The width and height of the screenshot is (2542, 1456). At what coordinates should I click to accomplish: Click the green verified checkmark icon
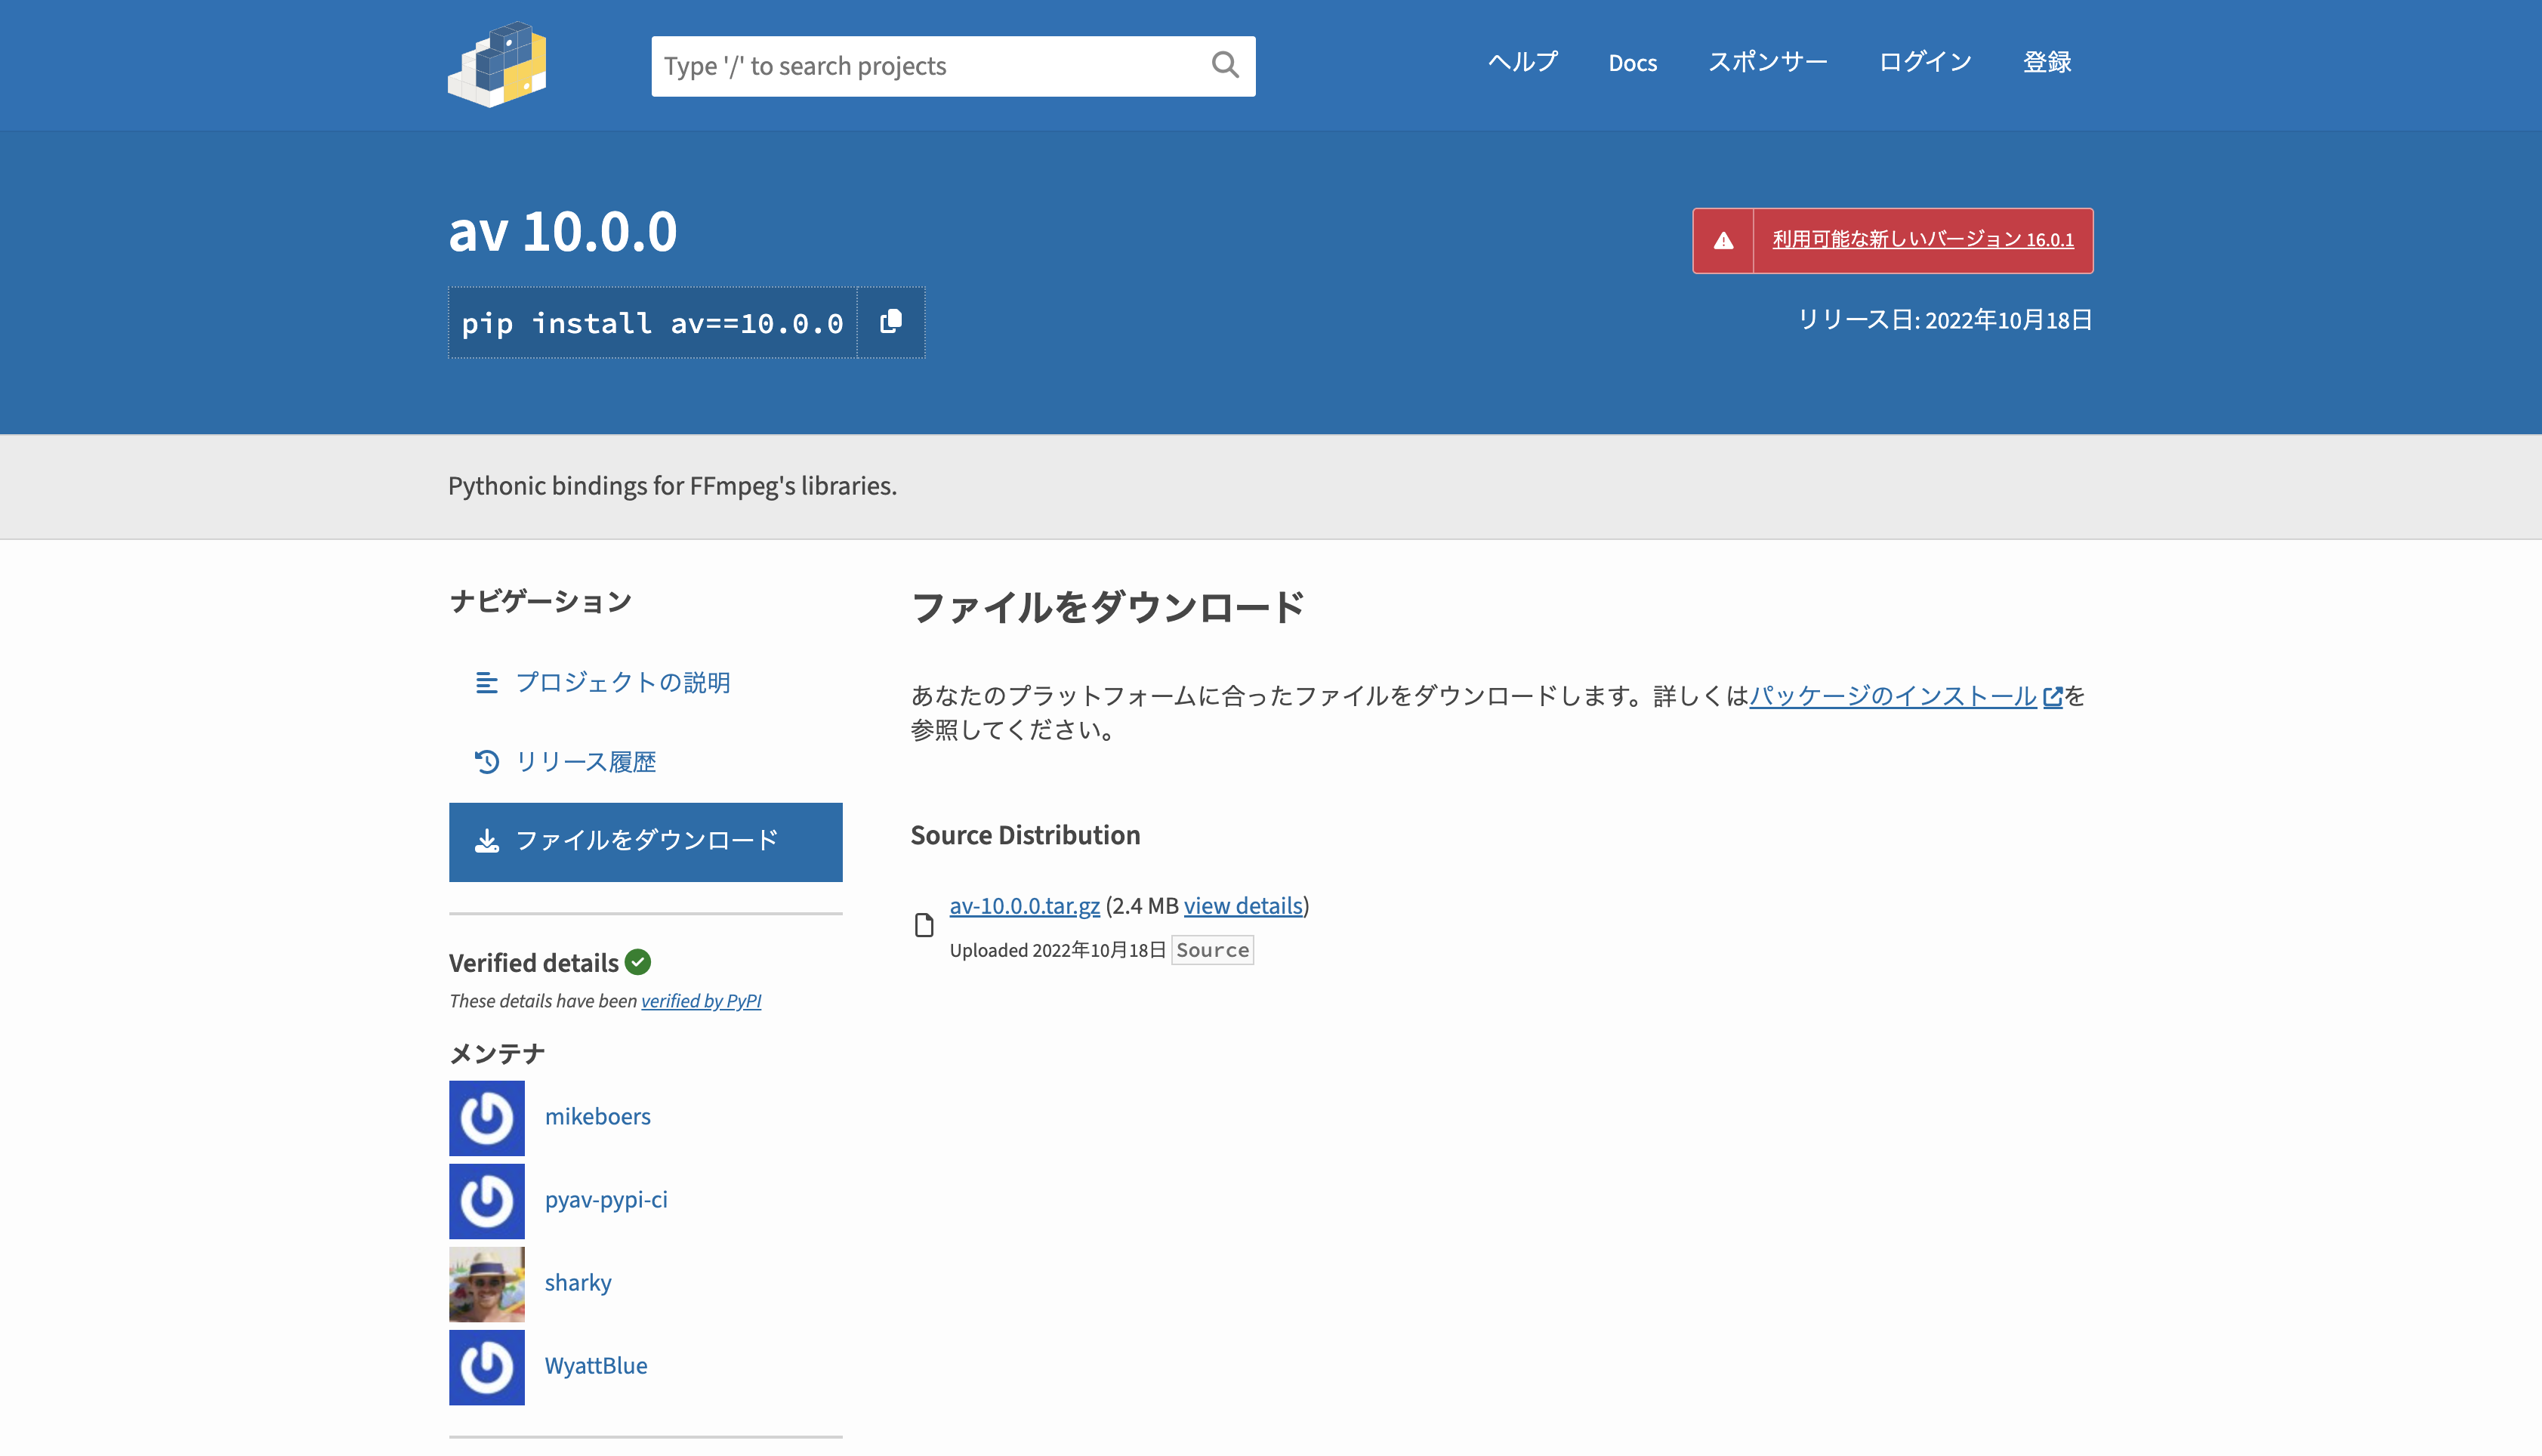[x=638, y=962]
